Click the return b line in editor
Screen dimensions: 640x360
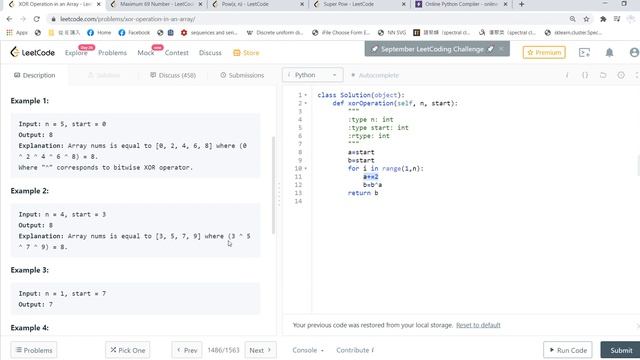click(363, 193)
